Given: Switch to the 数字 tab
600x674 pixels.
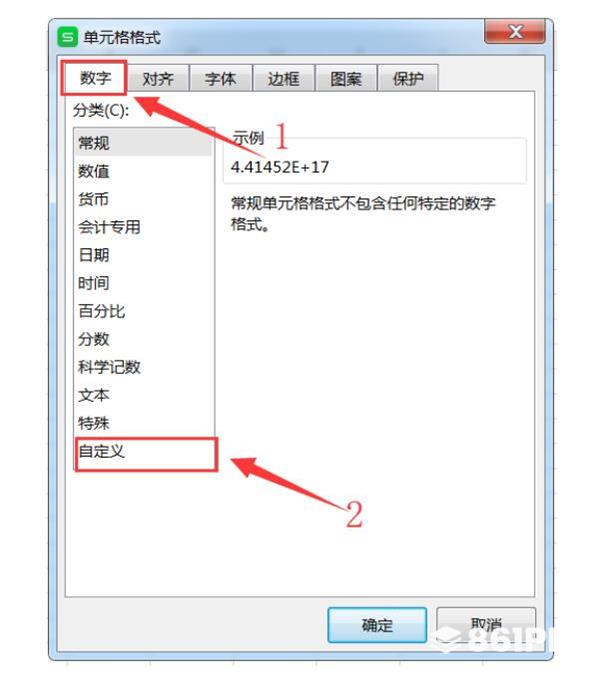Looking at the screenshot, I should (95, 78).
